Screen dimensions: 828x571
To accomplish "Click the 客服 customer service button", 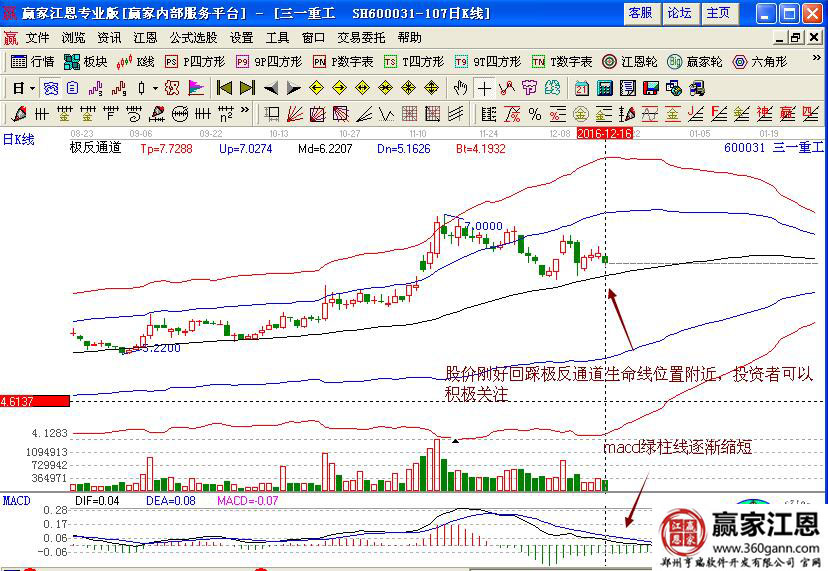I will [x=640, y=13].
